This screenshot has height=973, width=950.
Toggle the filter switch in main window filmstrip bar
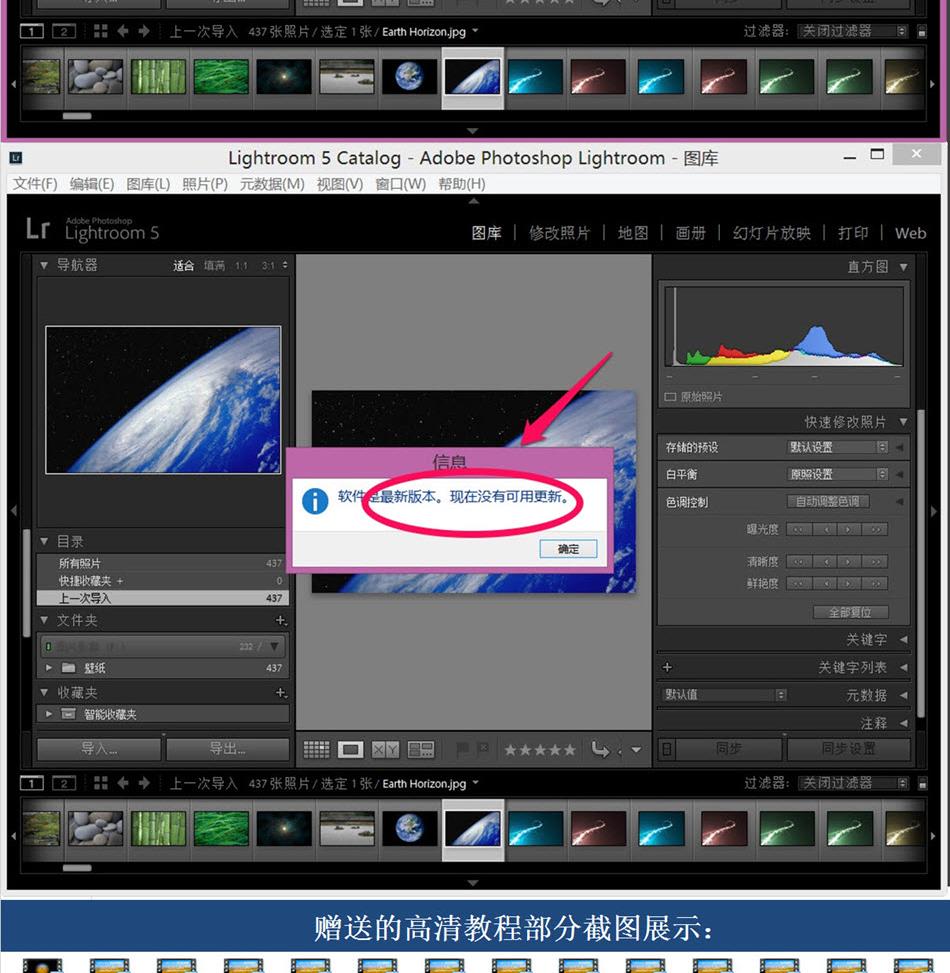[x=922, y=784]
